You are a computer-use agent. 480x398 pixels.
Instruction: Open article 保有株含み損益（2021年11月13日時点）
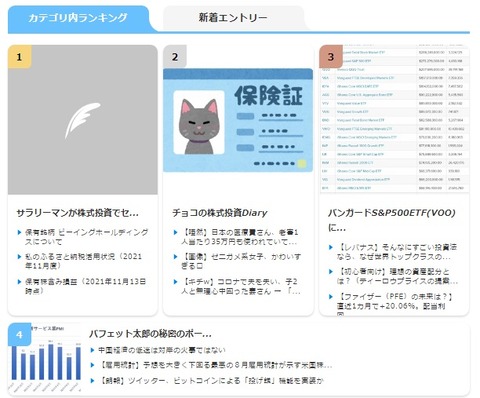(85, 286)
